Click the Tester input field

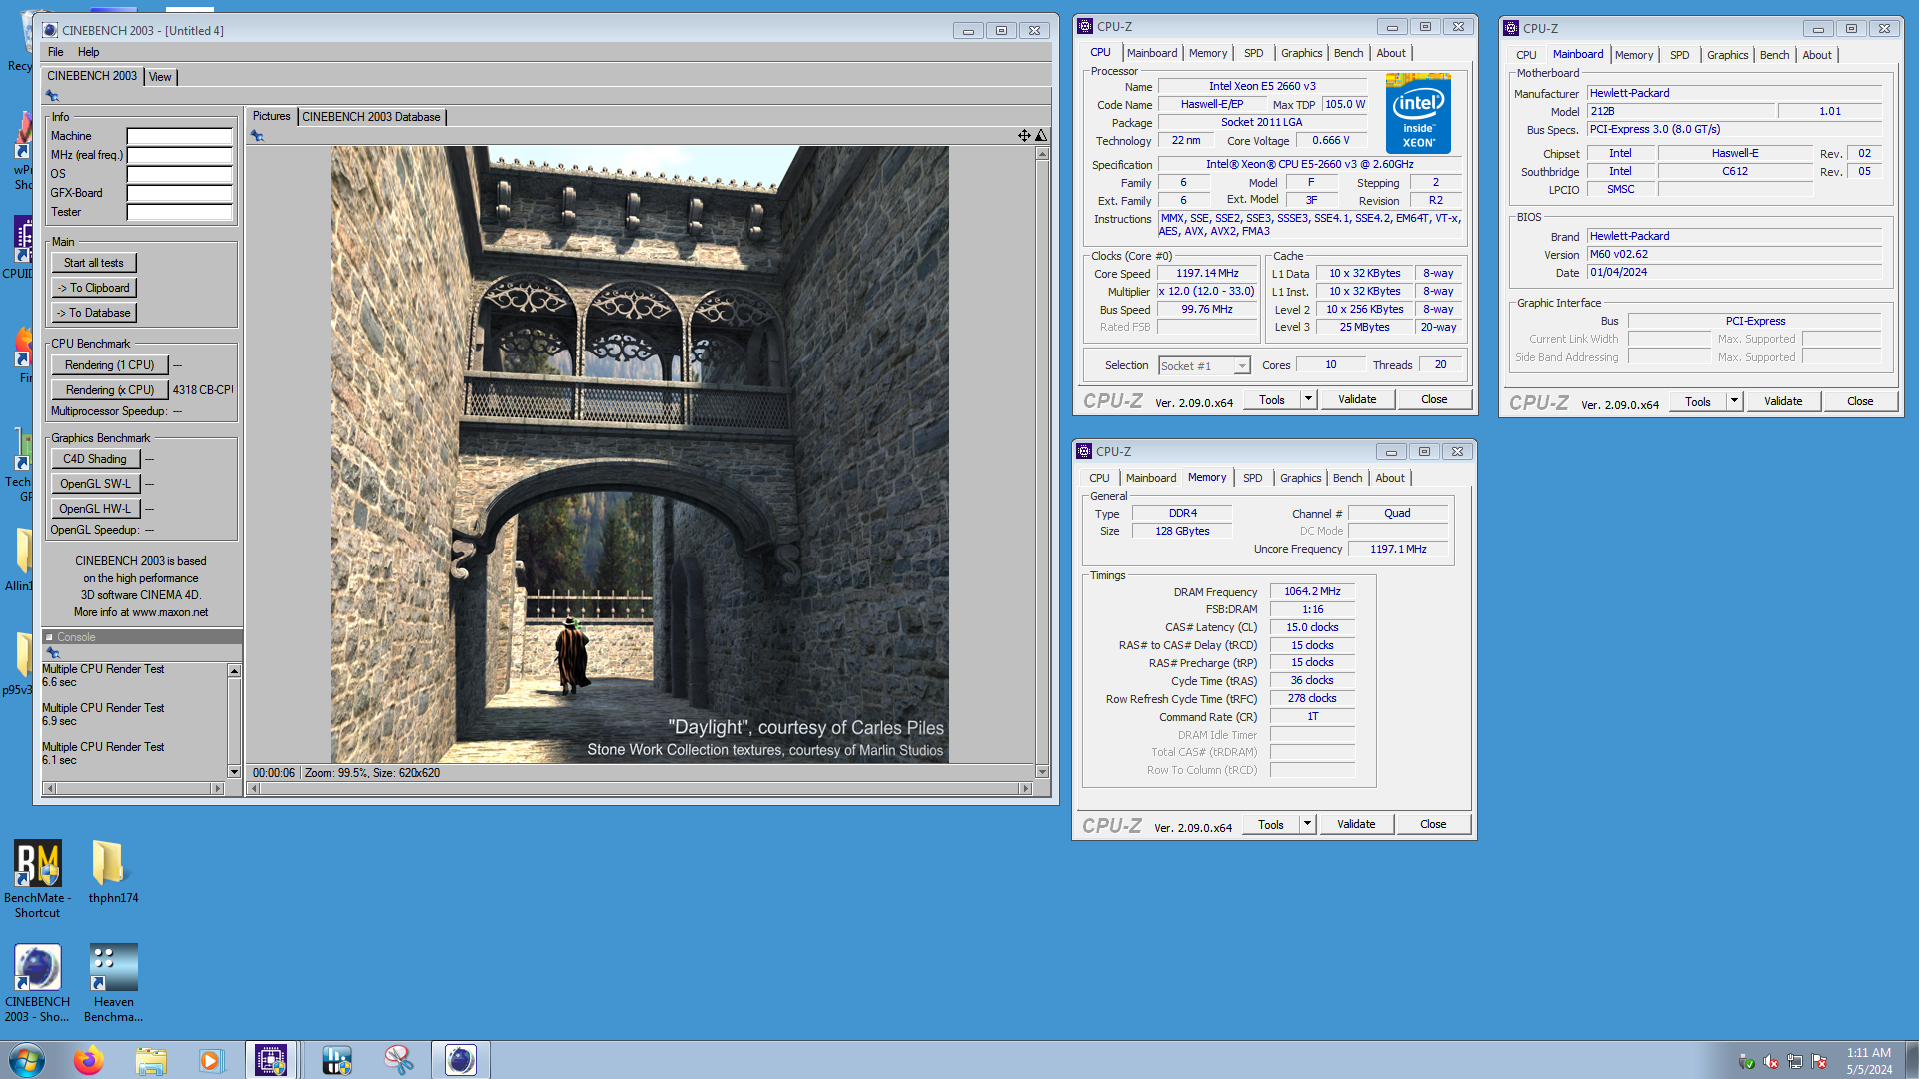(x=180, y=212)
